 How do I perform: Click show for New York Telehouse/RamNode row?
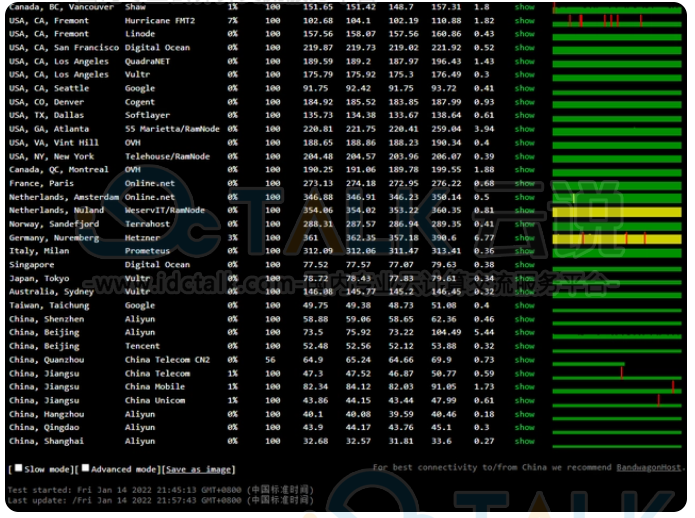point(524,157)
